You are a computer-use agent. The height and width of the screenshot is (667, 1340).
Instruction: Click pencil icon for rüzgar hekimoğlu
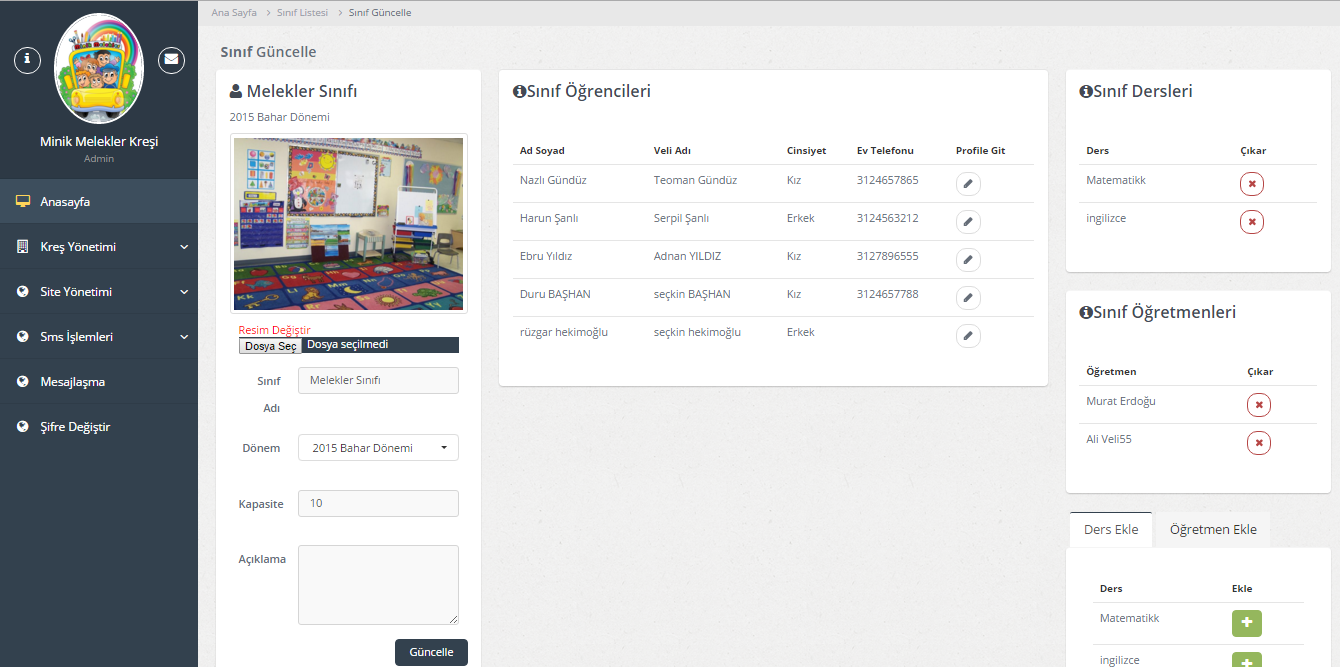968,336
